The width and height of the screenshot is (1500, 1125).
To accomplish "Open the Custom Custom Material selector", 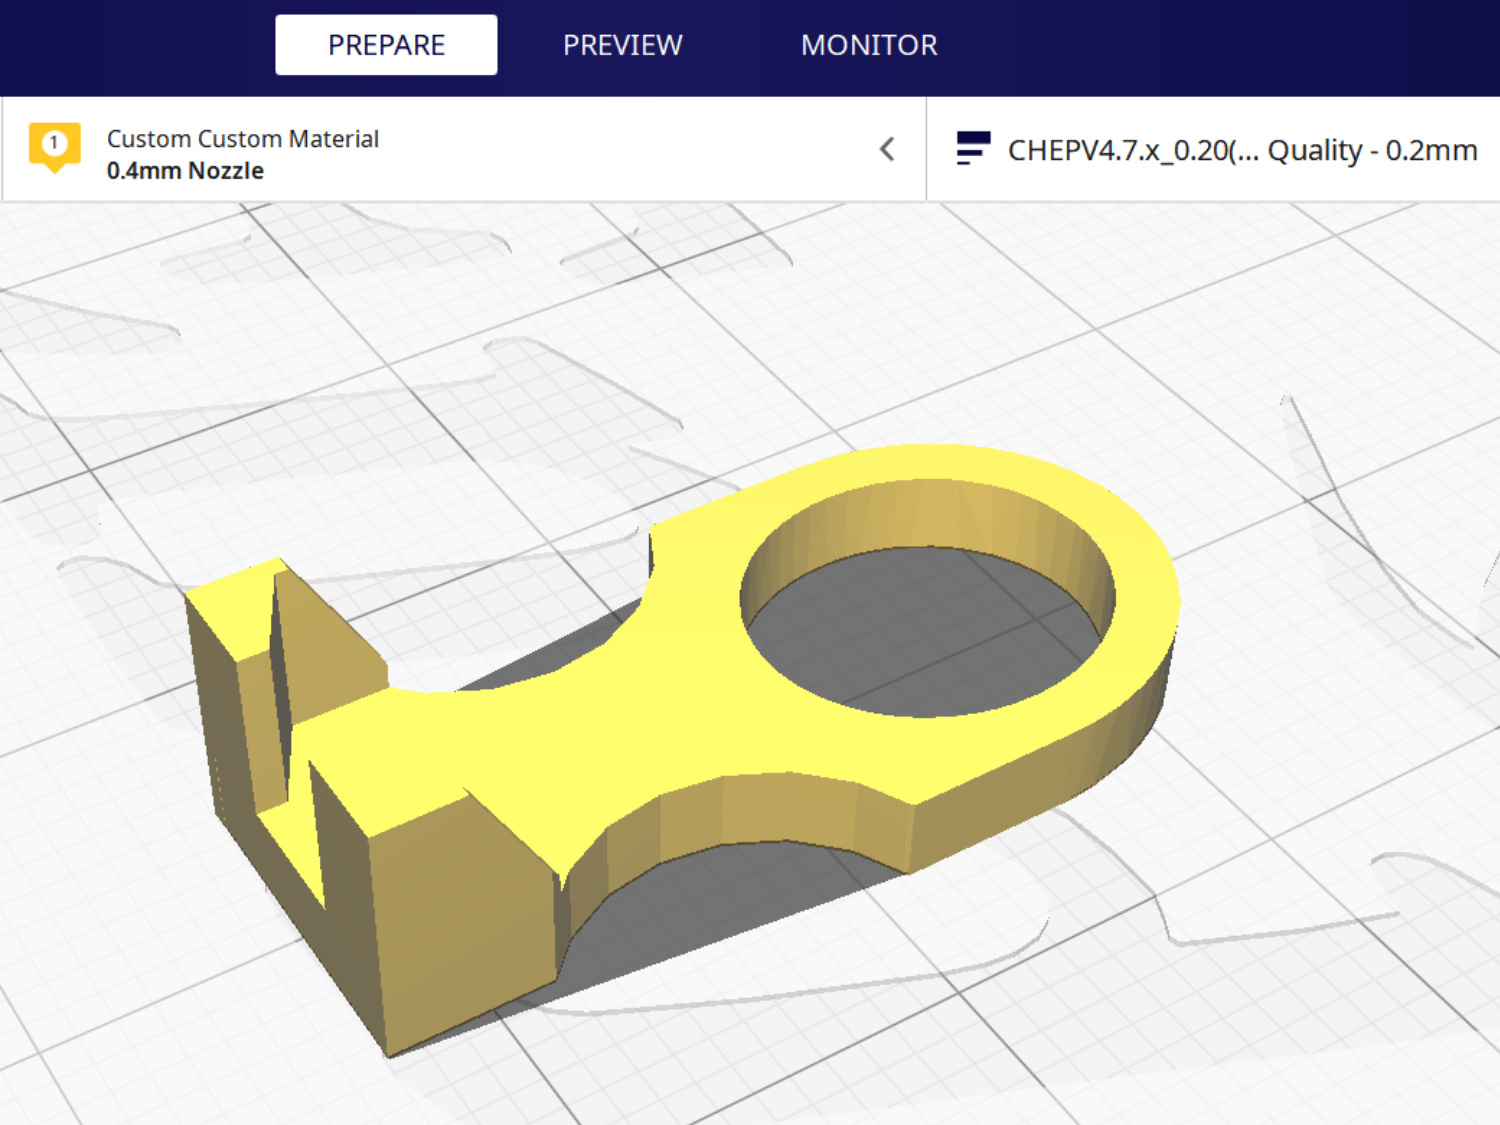I will [x=463, y=150].
